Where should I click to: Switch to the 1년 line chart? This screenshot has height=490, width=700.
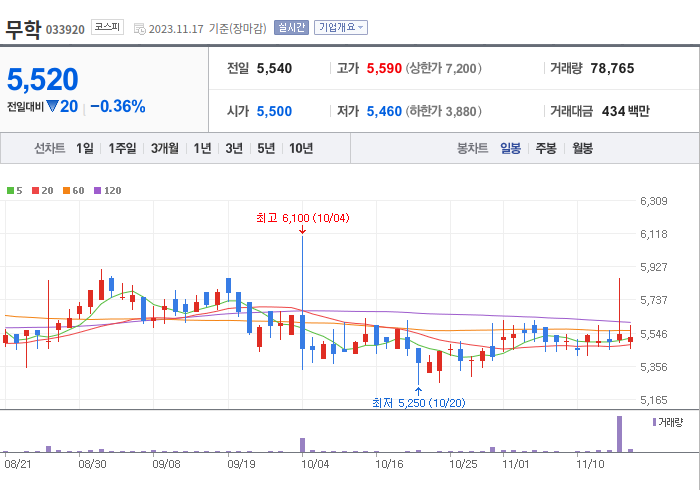click(x=202, y=148)
